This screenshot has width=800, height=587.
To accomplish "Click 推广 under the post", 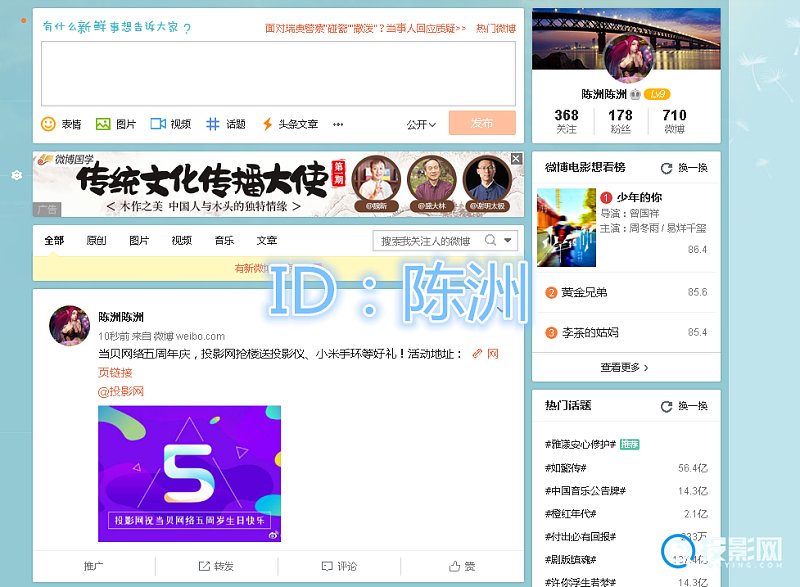I will coord(94,566).
